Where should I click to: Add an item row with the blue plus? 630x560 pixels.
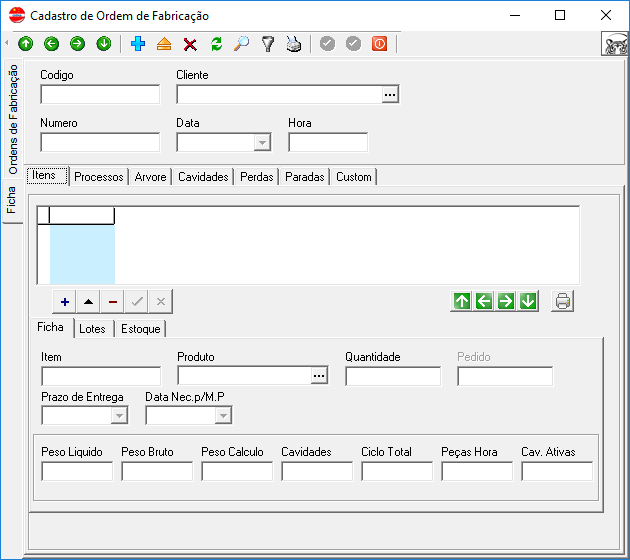coord(65,301)
